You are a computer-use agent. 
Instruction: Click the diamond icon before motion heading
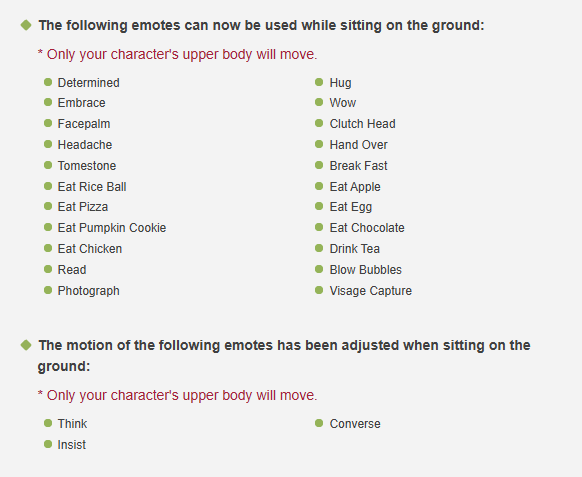pyautogui.click(x=26, y=345)
